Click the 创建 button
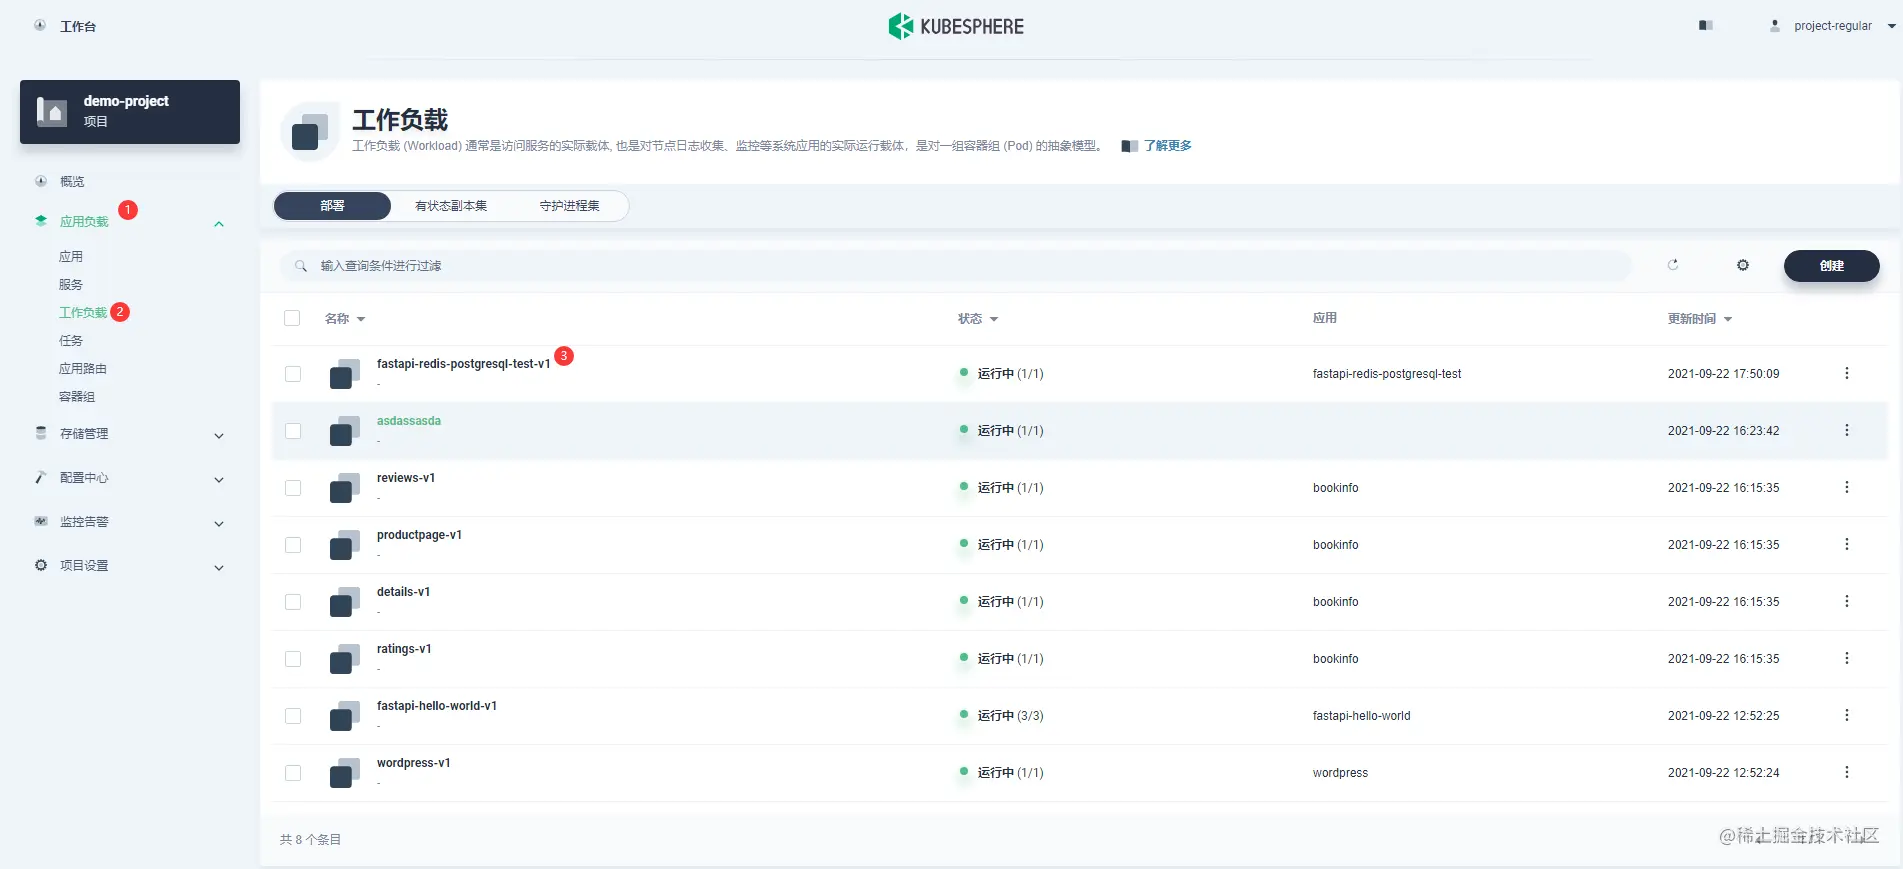Viewport: 1903px width, 869px height. click(x=1831, y=266)
